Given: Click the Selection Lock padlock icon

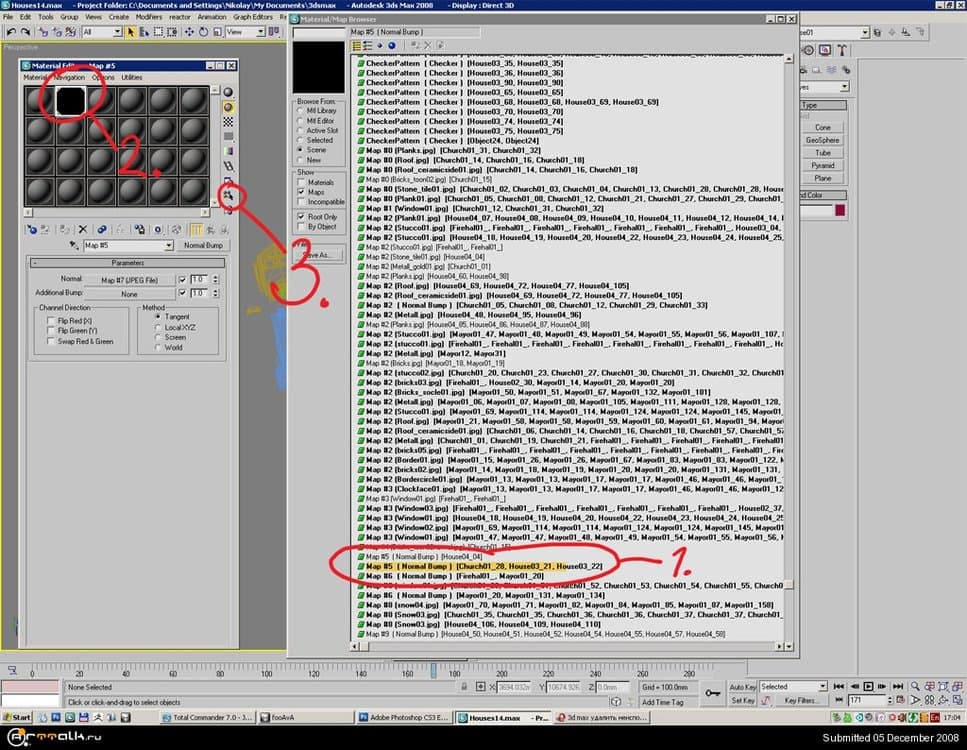Looking at the screenshot, I should click(x=464, y=686).
